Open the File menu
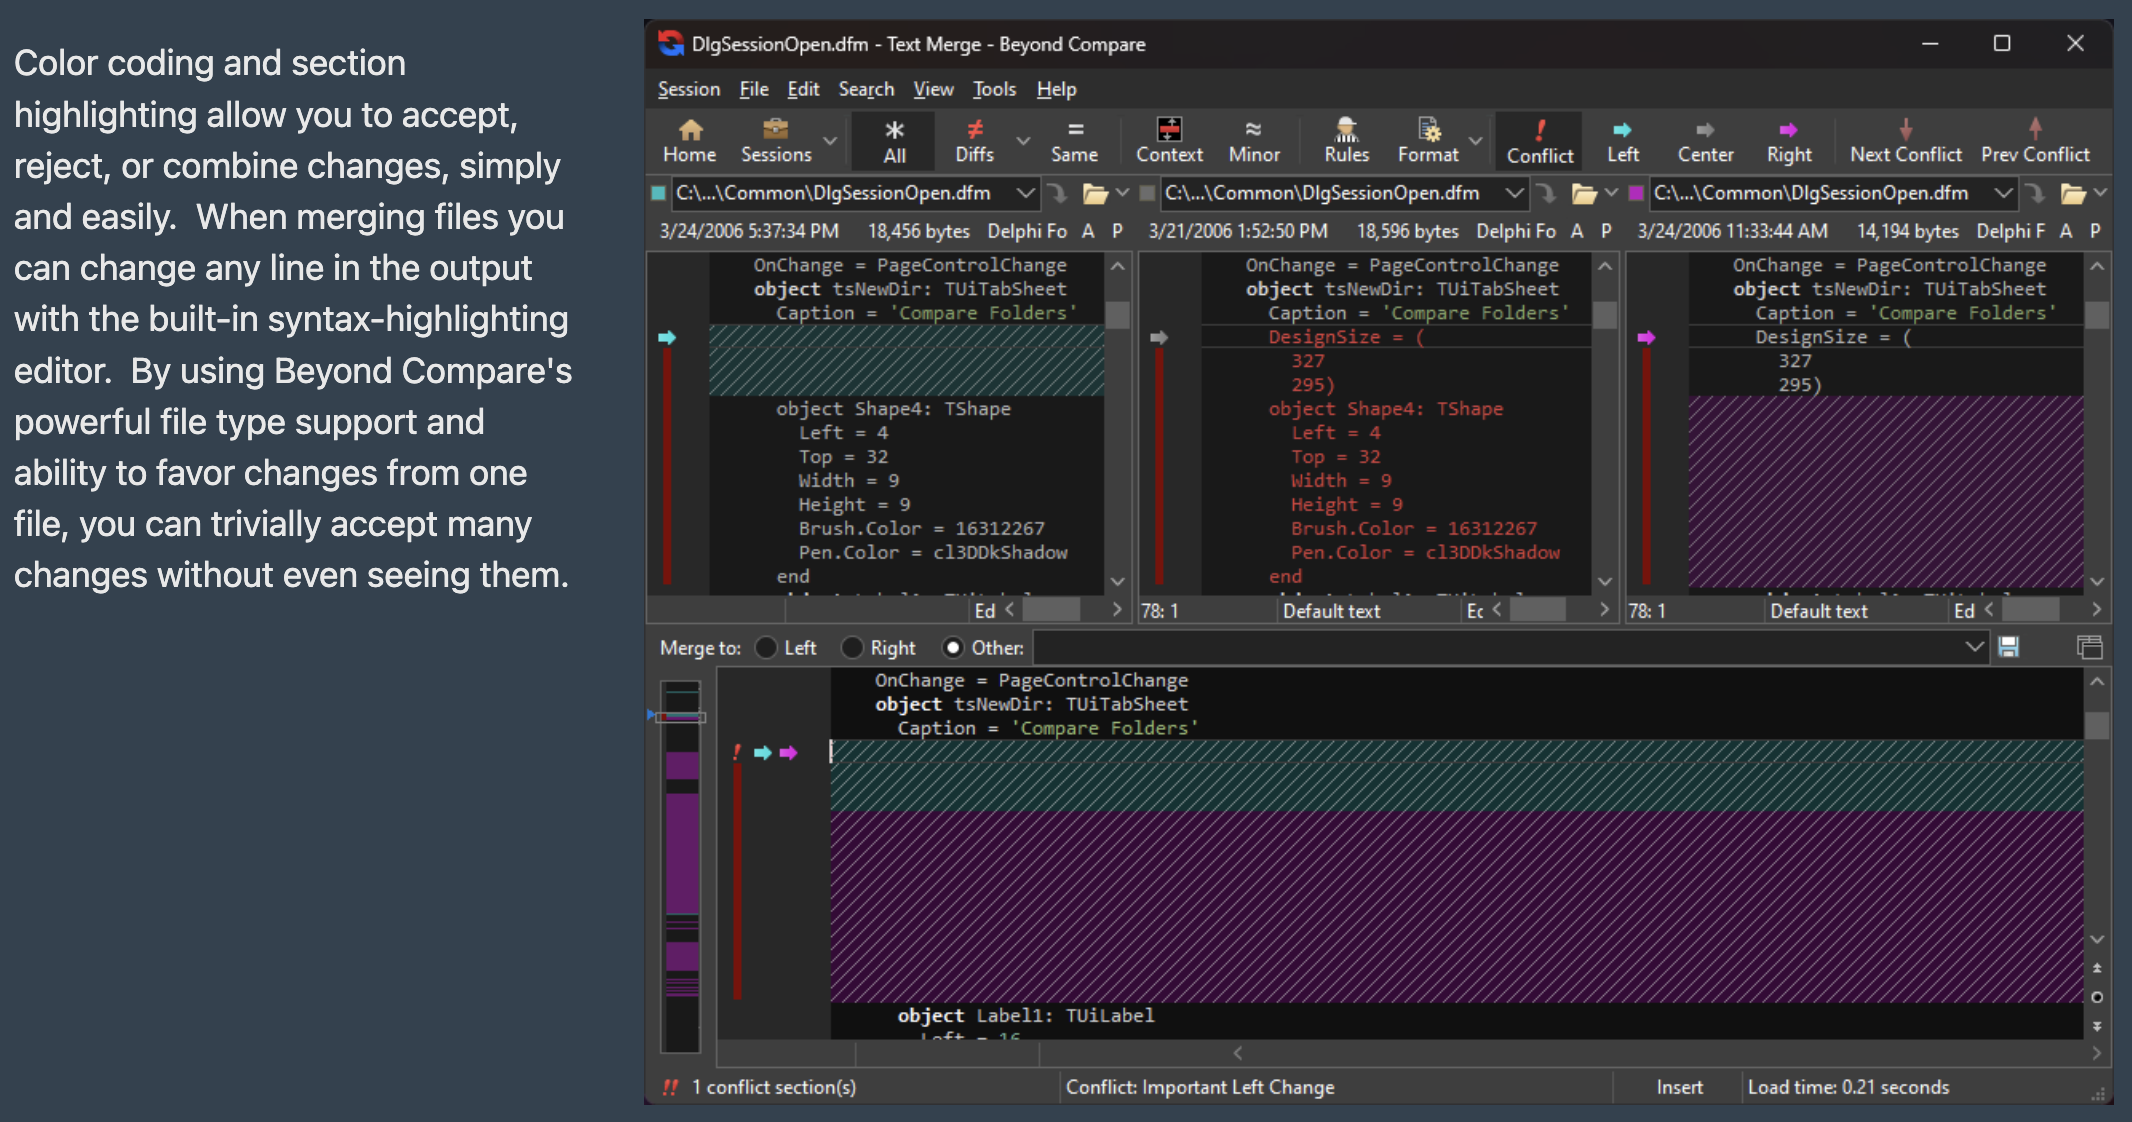The image size is (2132, 1122). pyautogui.click(x=754, y=89)
